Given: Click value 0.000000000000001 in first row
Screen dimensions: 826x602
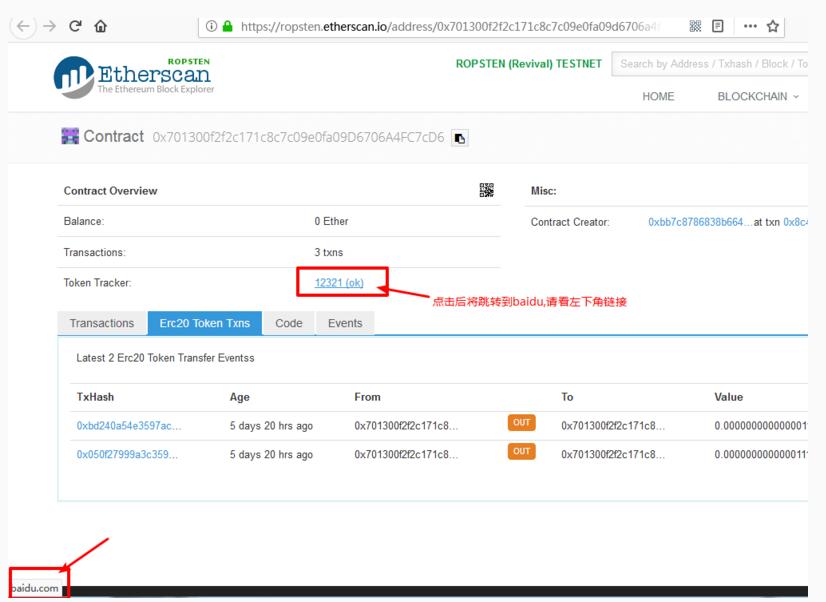Looking at the screenshot, I should tap(761, 426).
